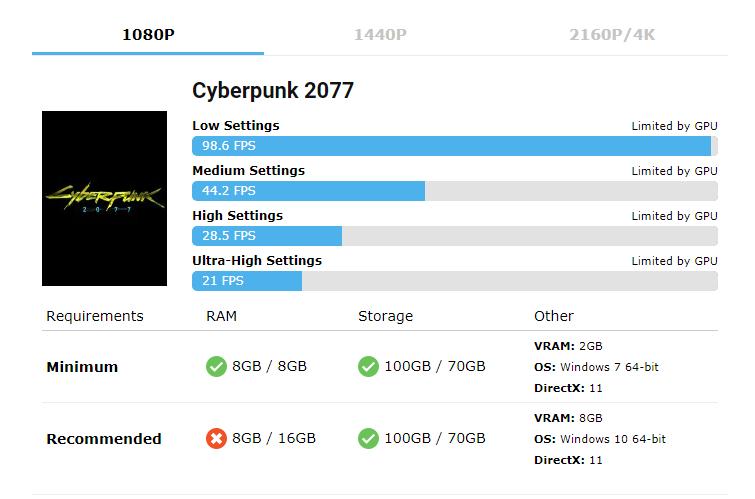The image size is (755, 499).
Task: Click the Cyberpunk 2077 cover thumbnail
Action: (x=104, y=198)
